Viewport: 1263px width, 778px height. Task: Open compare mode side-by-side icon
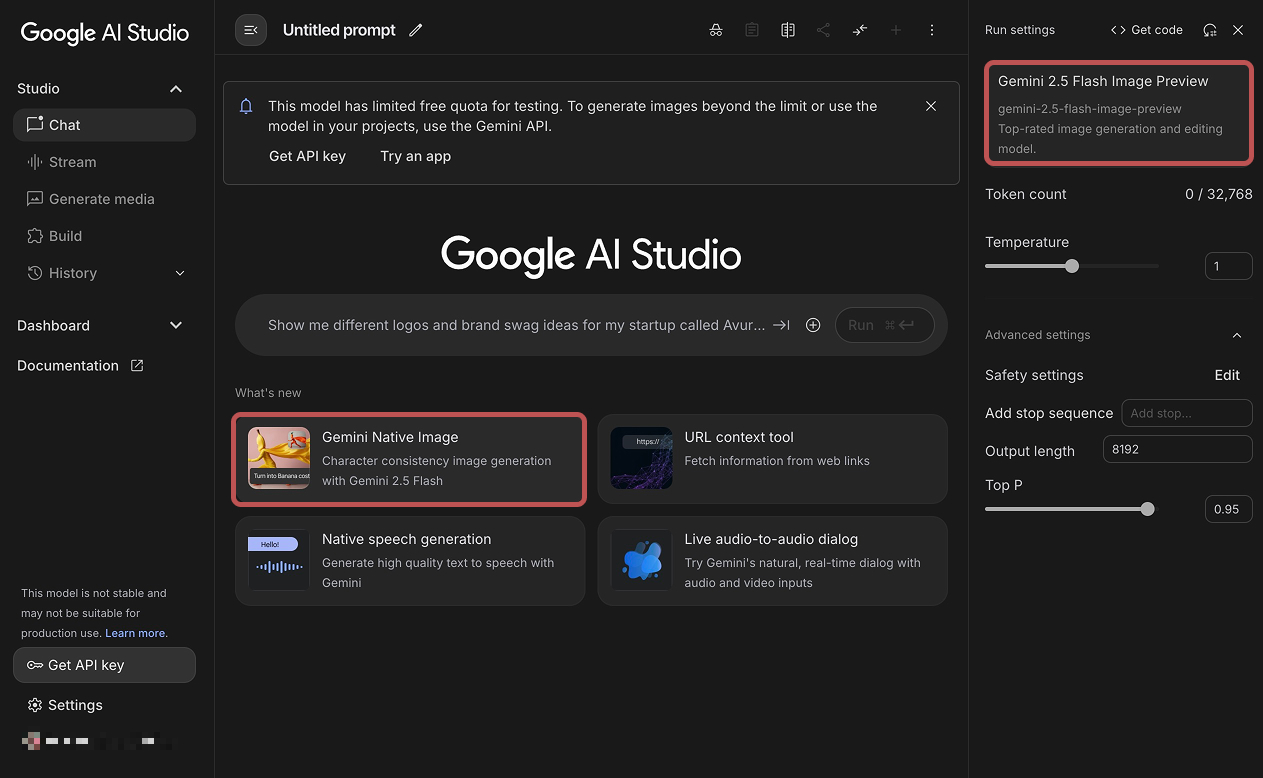coord(788,30)
